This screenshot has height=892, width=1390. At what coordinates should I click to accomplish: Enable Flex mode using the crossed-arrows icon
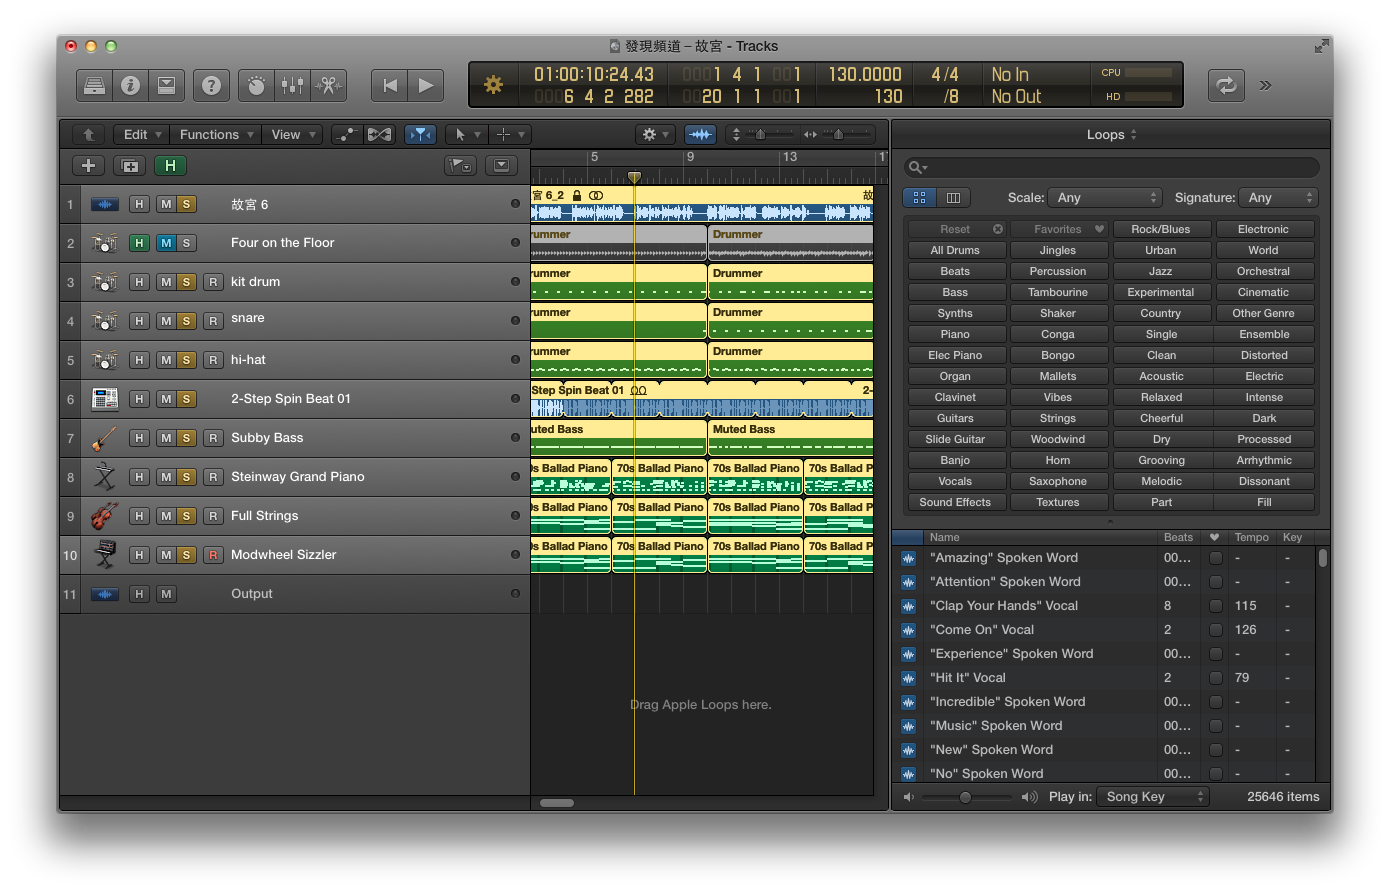pos(378,134)
